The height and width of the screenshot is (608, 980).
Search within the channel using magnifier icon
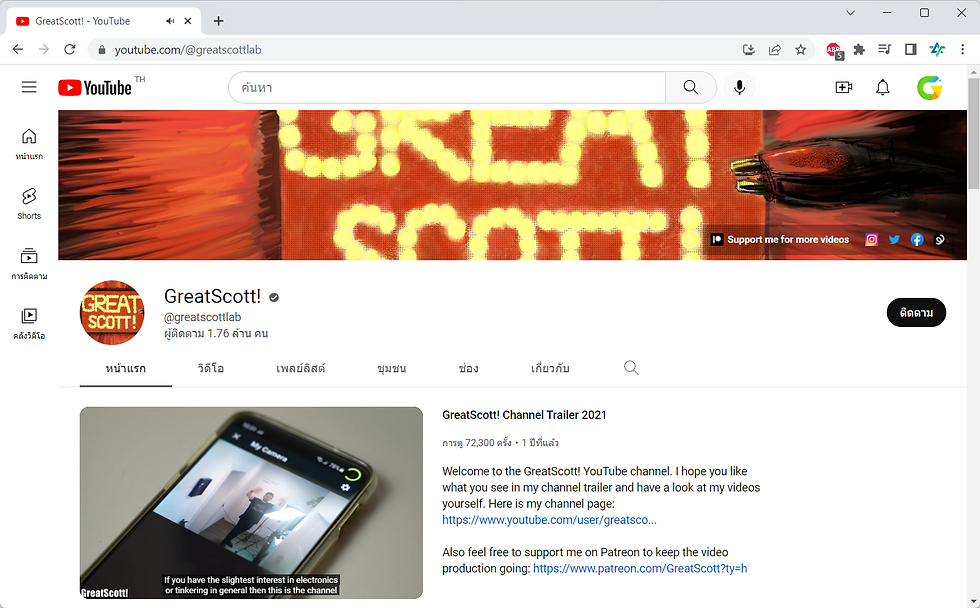pos(631,367)
